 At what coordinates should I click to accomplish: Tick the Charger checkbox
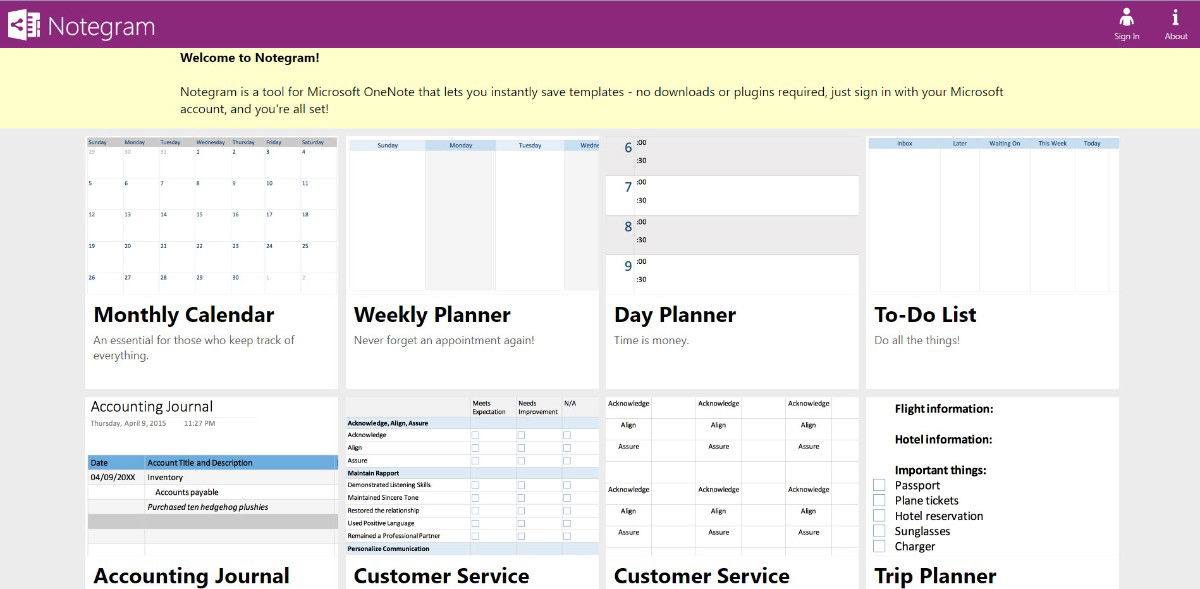coord(879,547)
